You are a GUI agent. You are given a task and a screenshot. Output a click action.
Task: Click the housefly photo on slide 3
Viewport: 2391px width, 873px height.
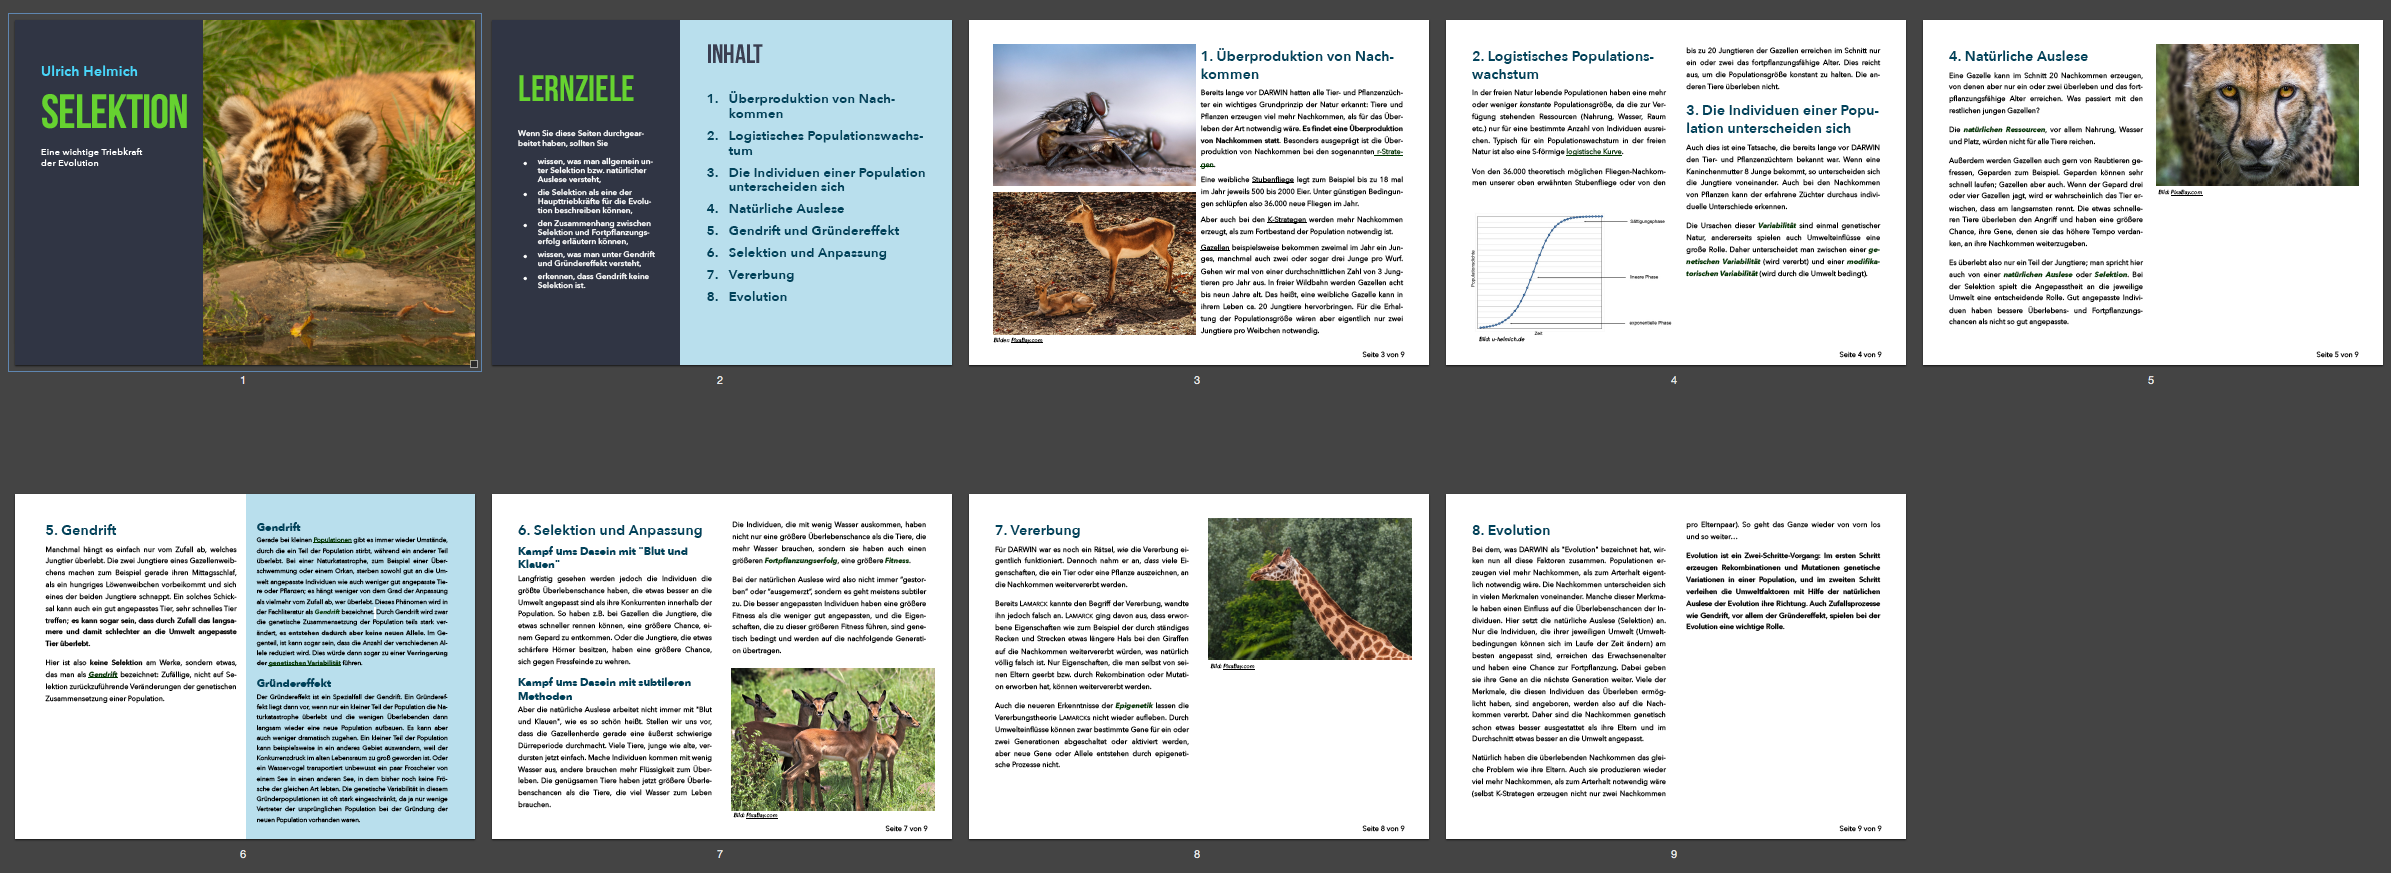pos(1094,115)
